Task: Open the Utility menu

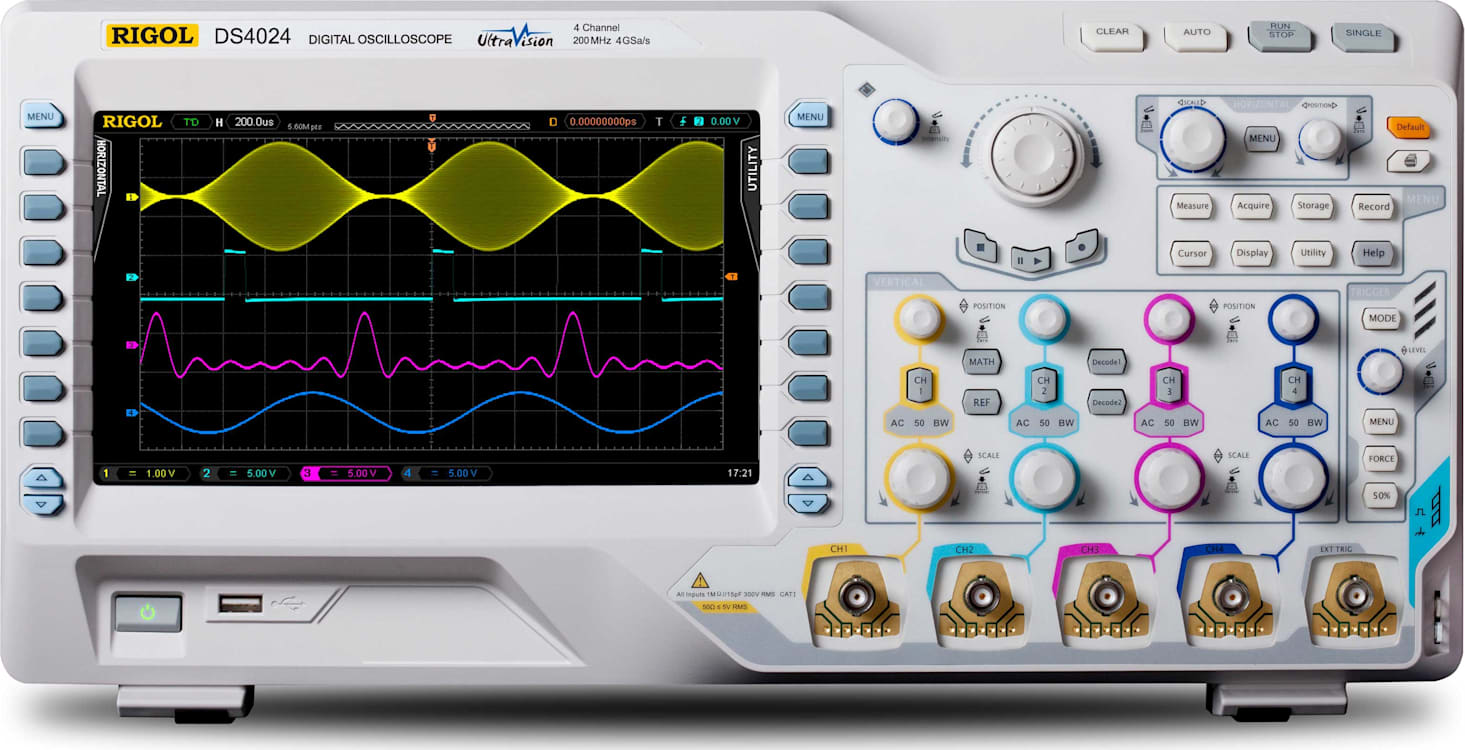Action: [1313, 254]
